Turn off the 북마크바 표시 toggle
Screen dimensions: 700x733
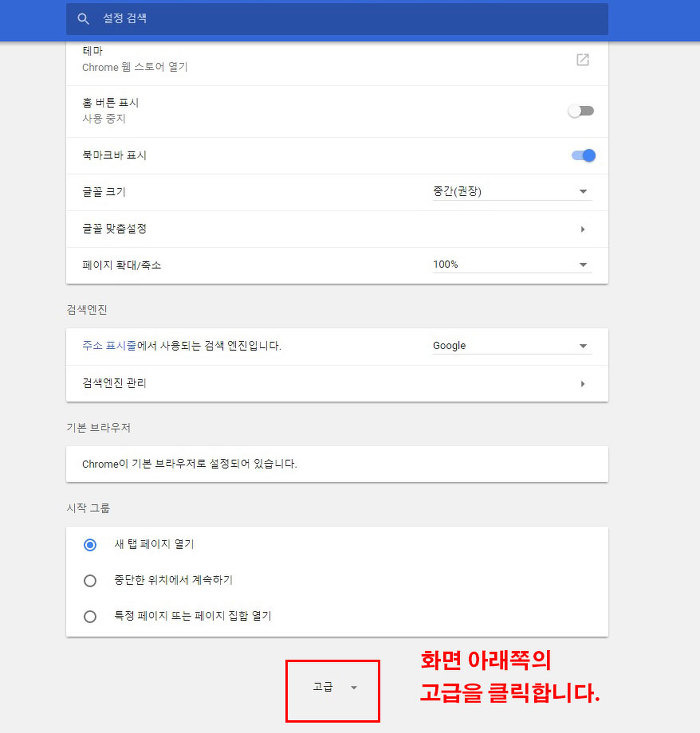[583, 155]
